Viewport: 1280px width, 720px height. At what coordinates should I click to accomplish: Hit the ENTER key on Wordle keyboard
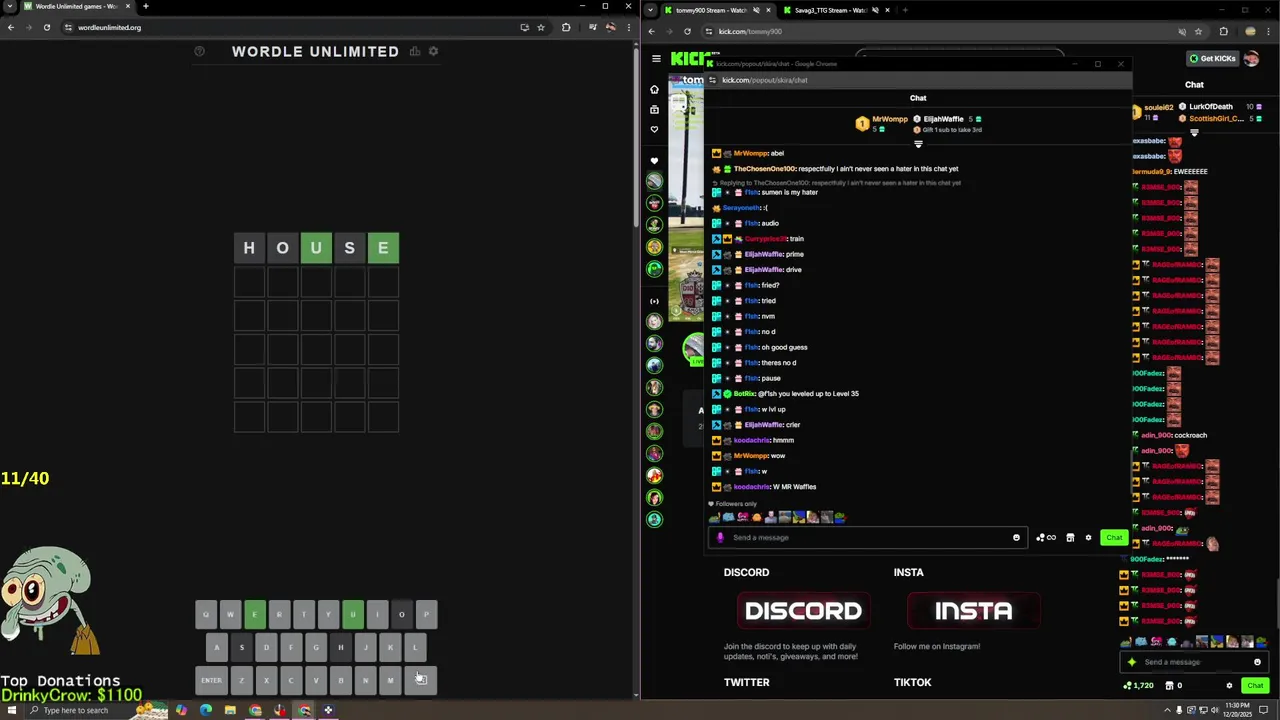point(211,680)
